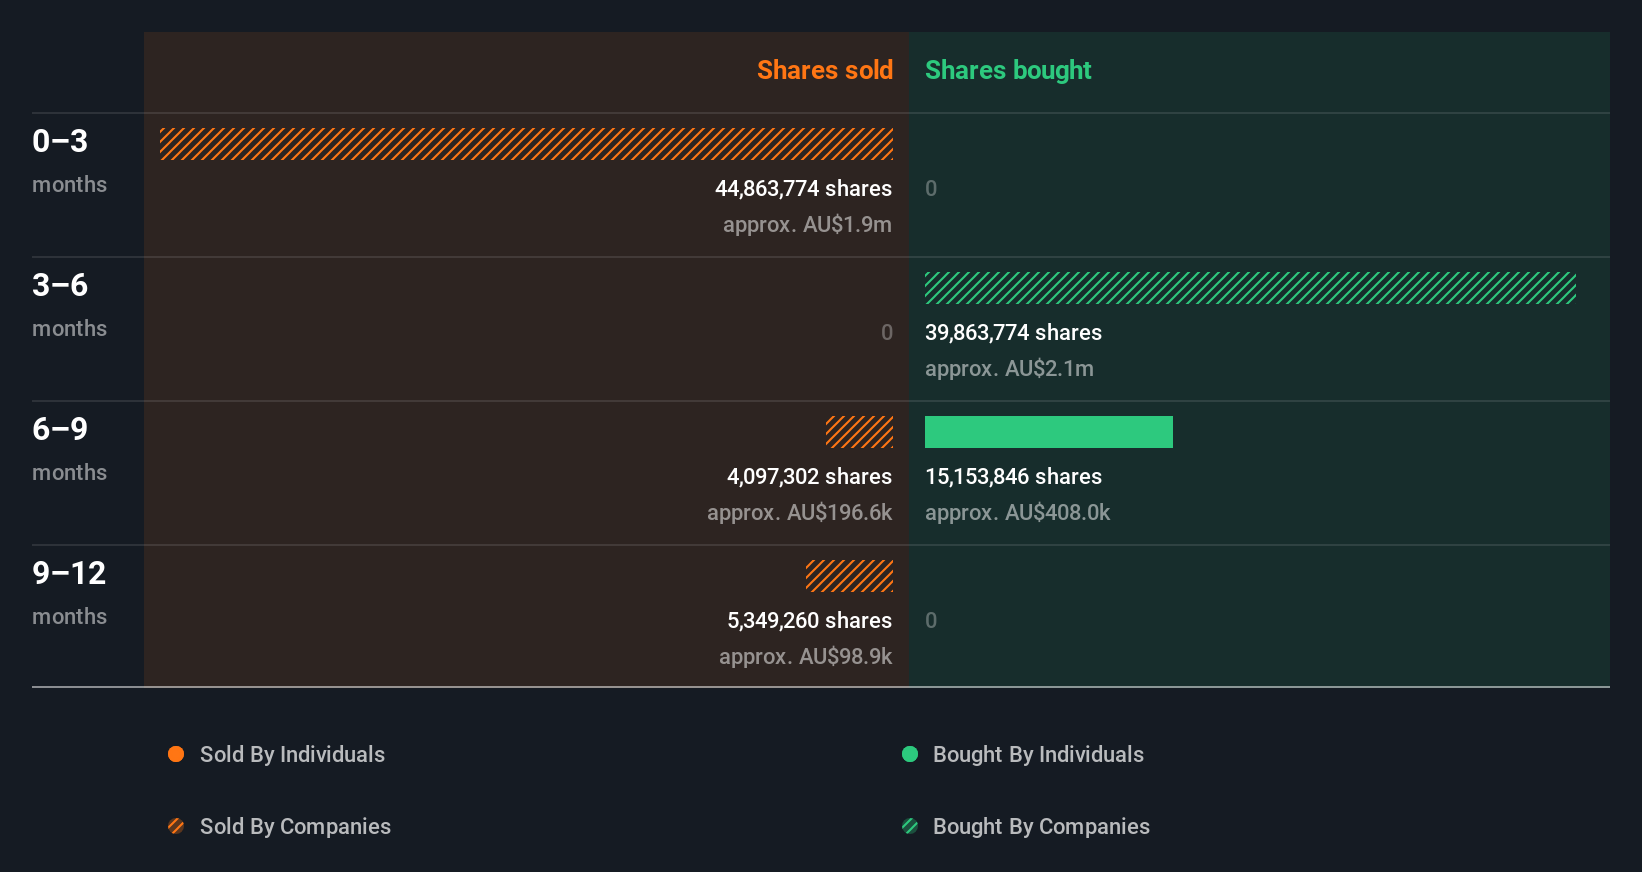Click the 6–9 months solid green bar
The width and height of the screenshot is (1642, 872).
coord(1048,432)
